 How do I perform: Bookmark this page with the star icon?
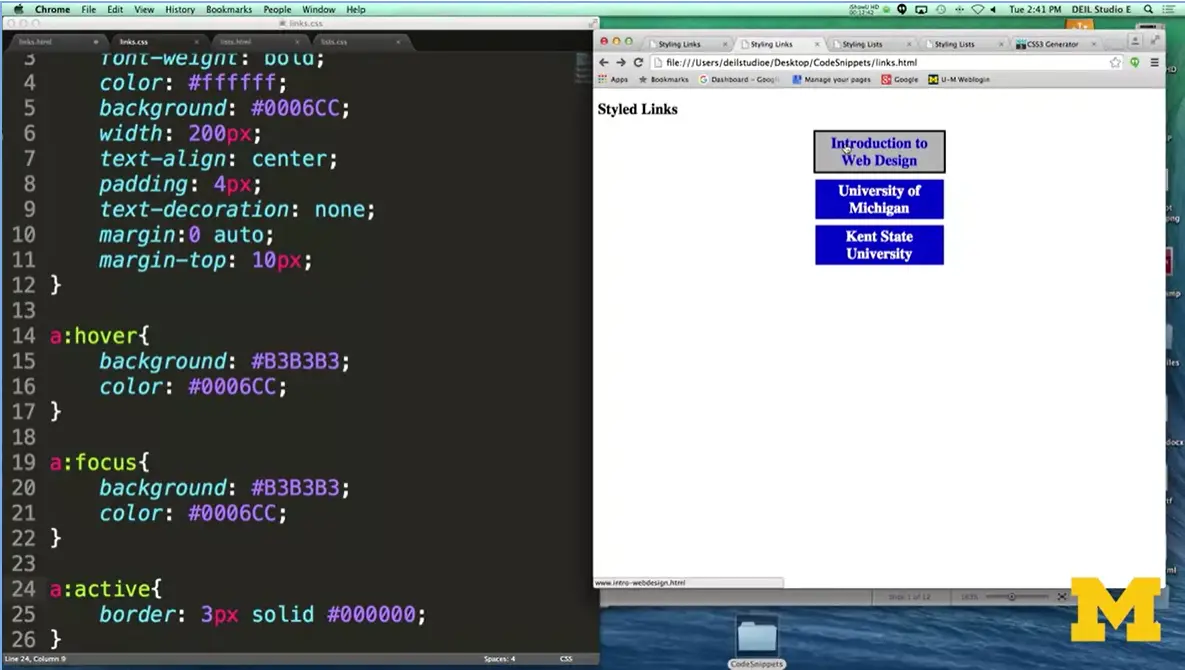(x=1115, y=62)
